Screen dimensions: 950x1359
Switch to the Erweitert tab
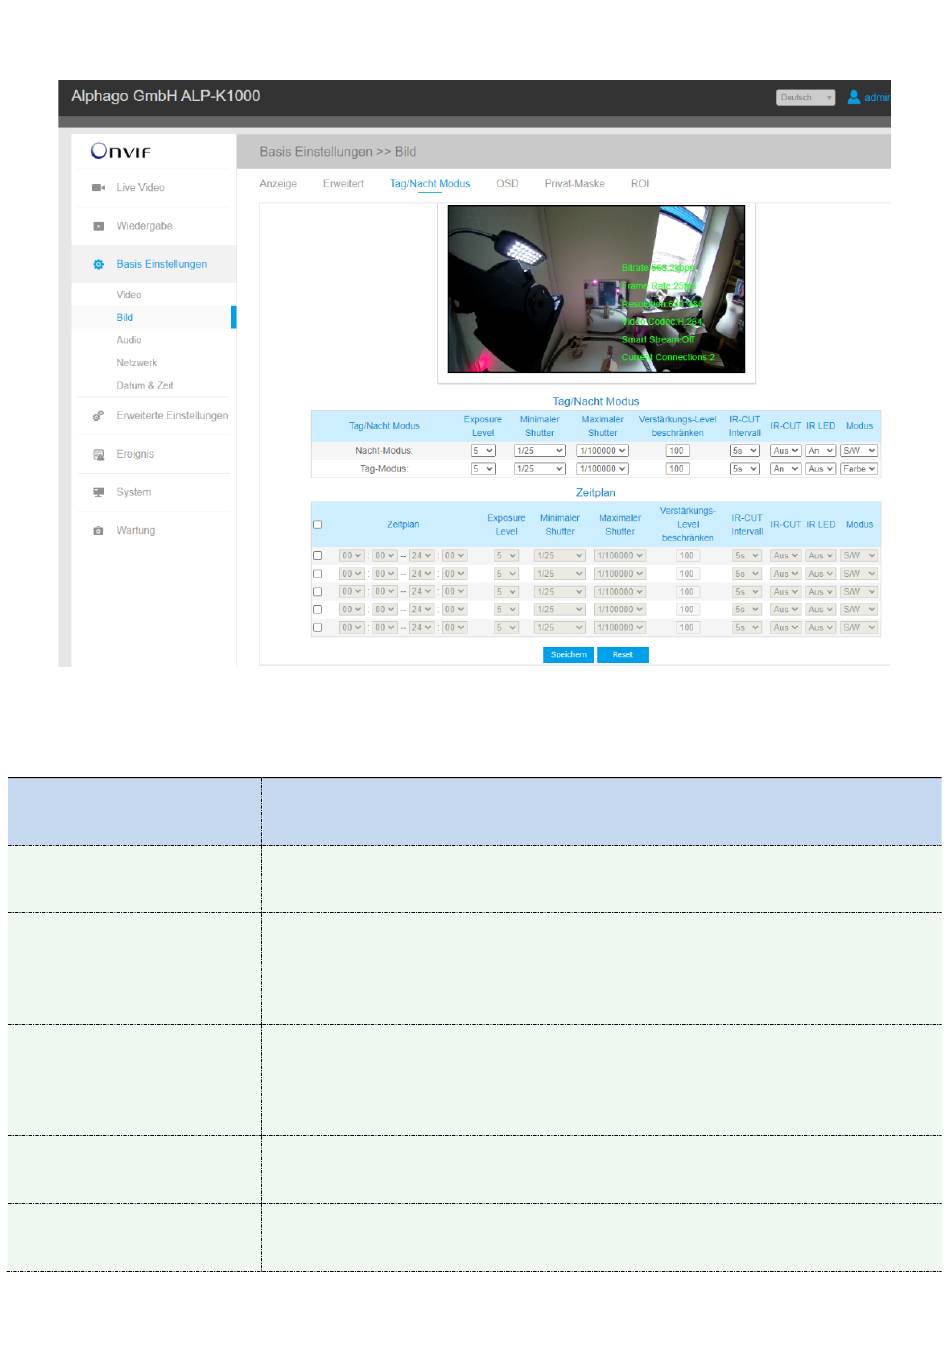click(x=343, y=183)
